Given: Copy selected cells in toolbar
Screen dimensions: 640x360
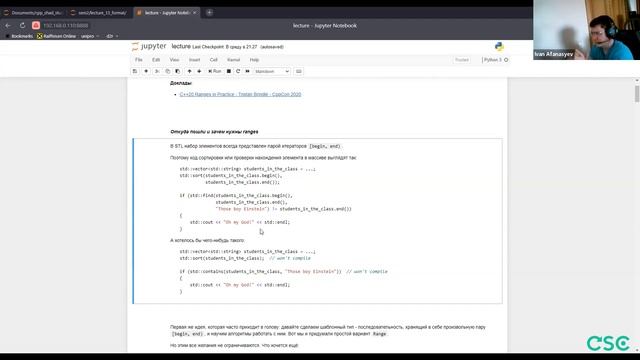Looking at the screenshot, I should pos(167,71).
